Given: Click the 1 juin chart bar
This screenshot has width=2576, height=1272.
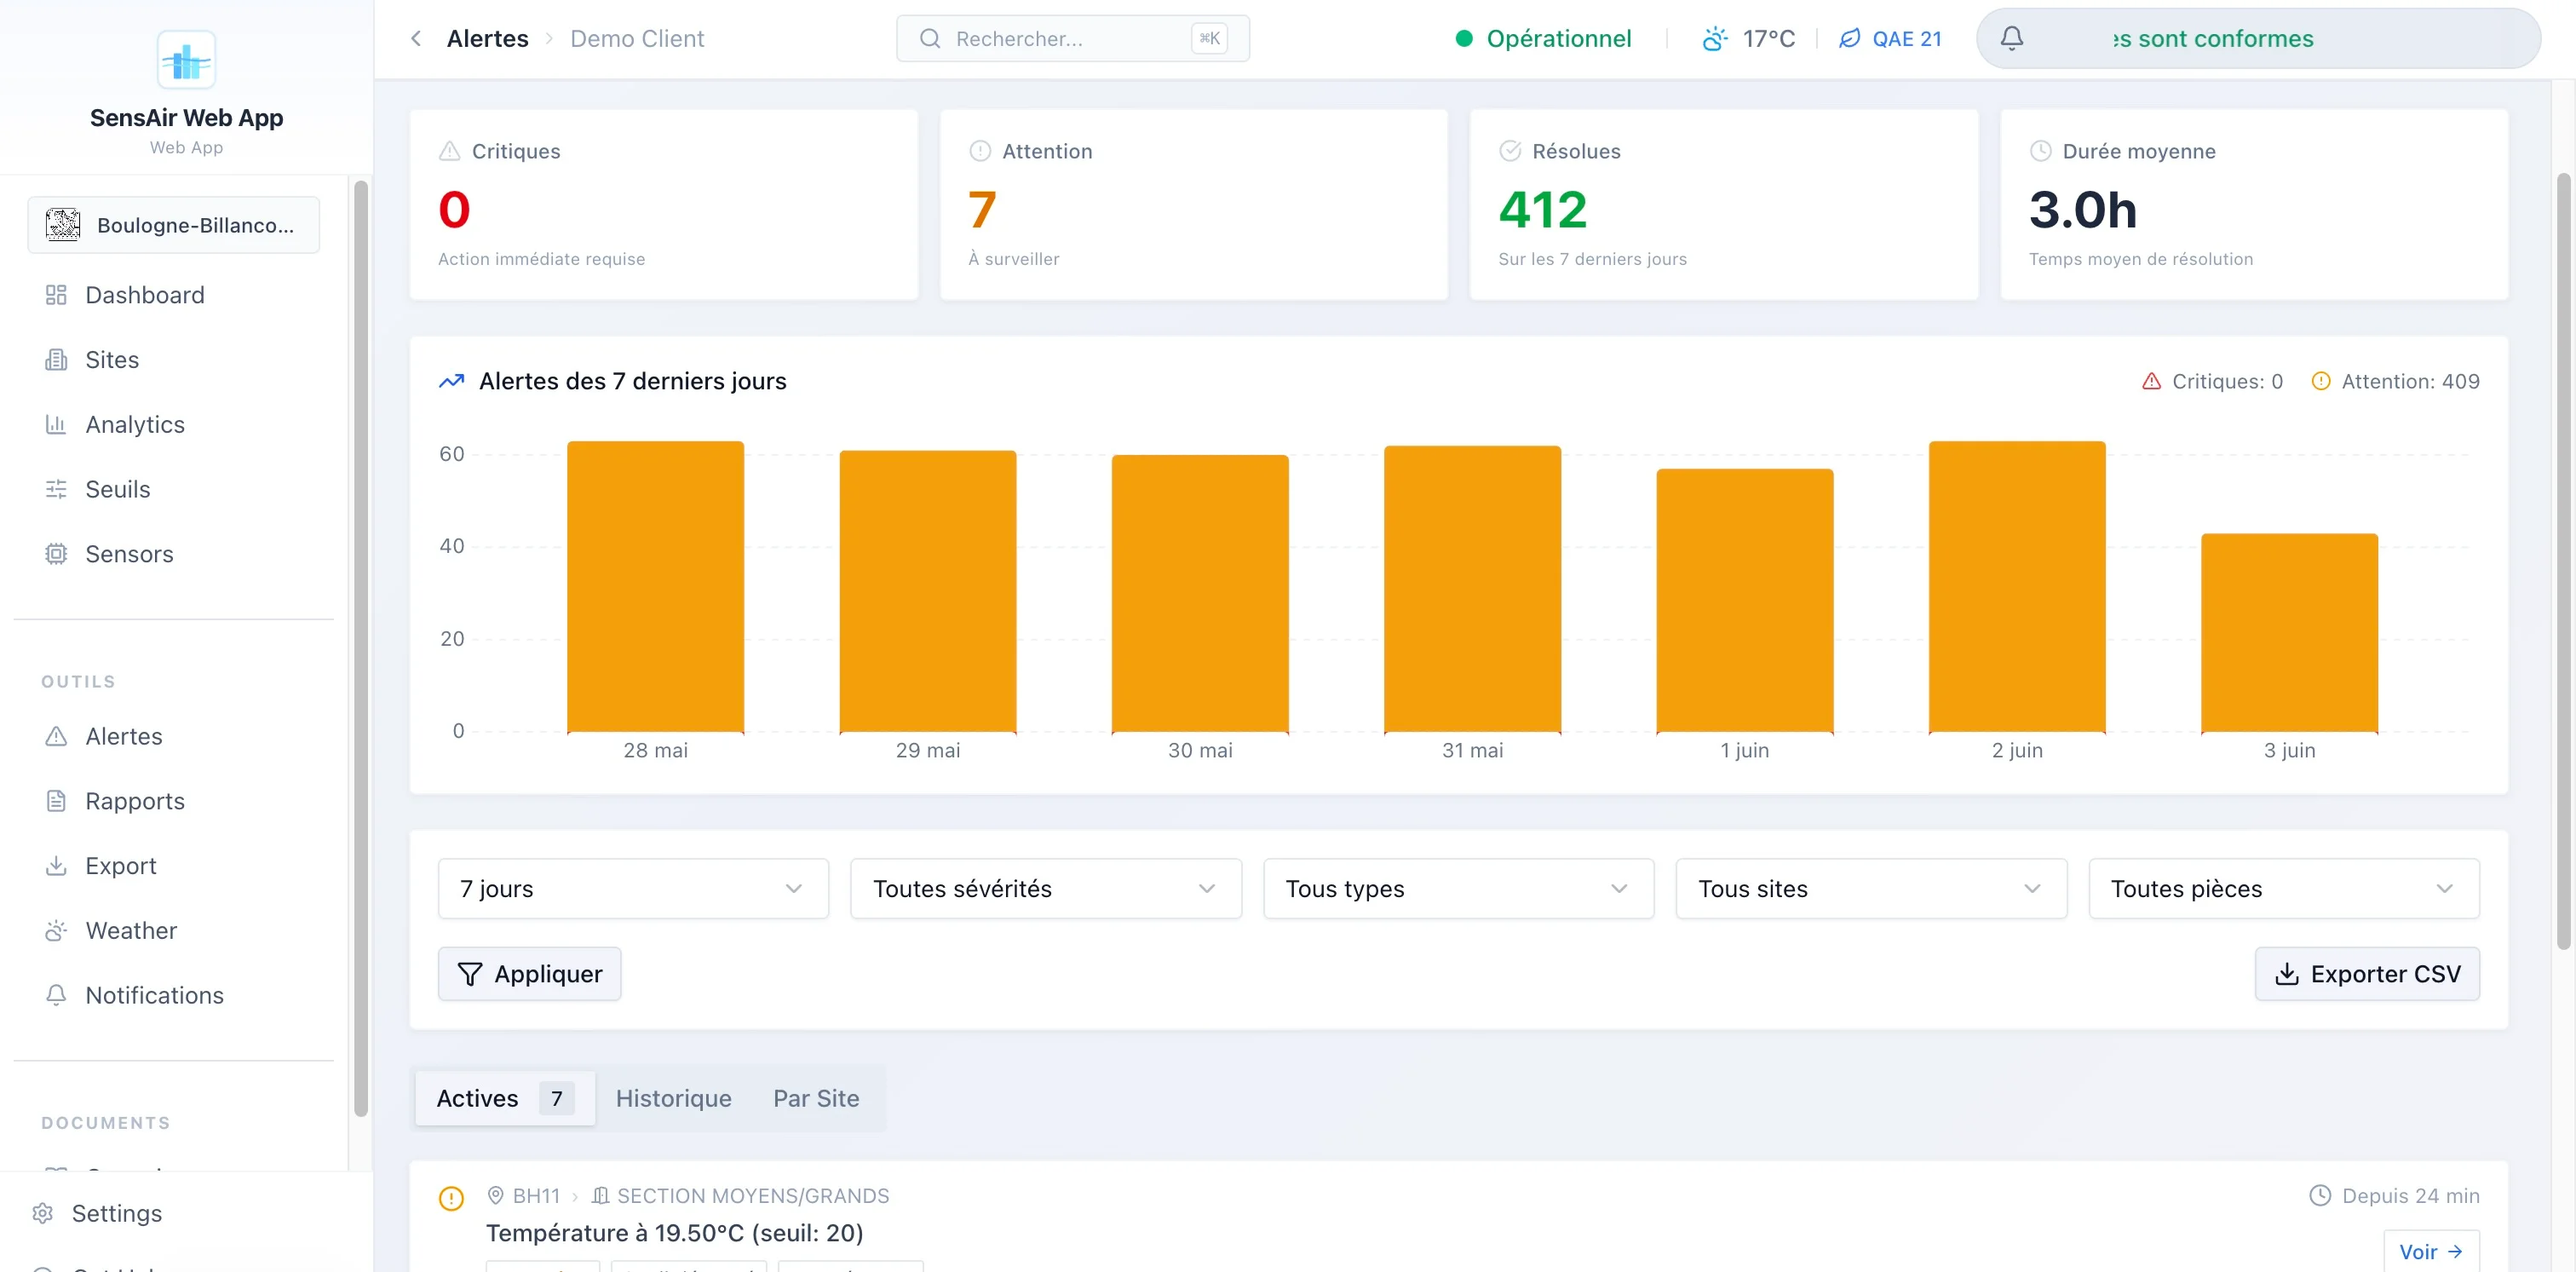Looking at the screenshot, I should tap(1744, 601).
